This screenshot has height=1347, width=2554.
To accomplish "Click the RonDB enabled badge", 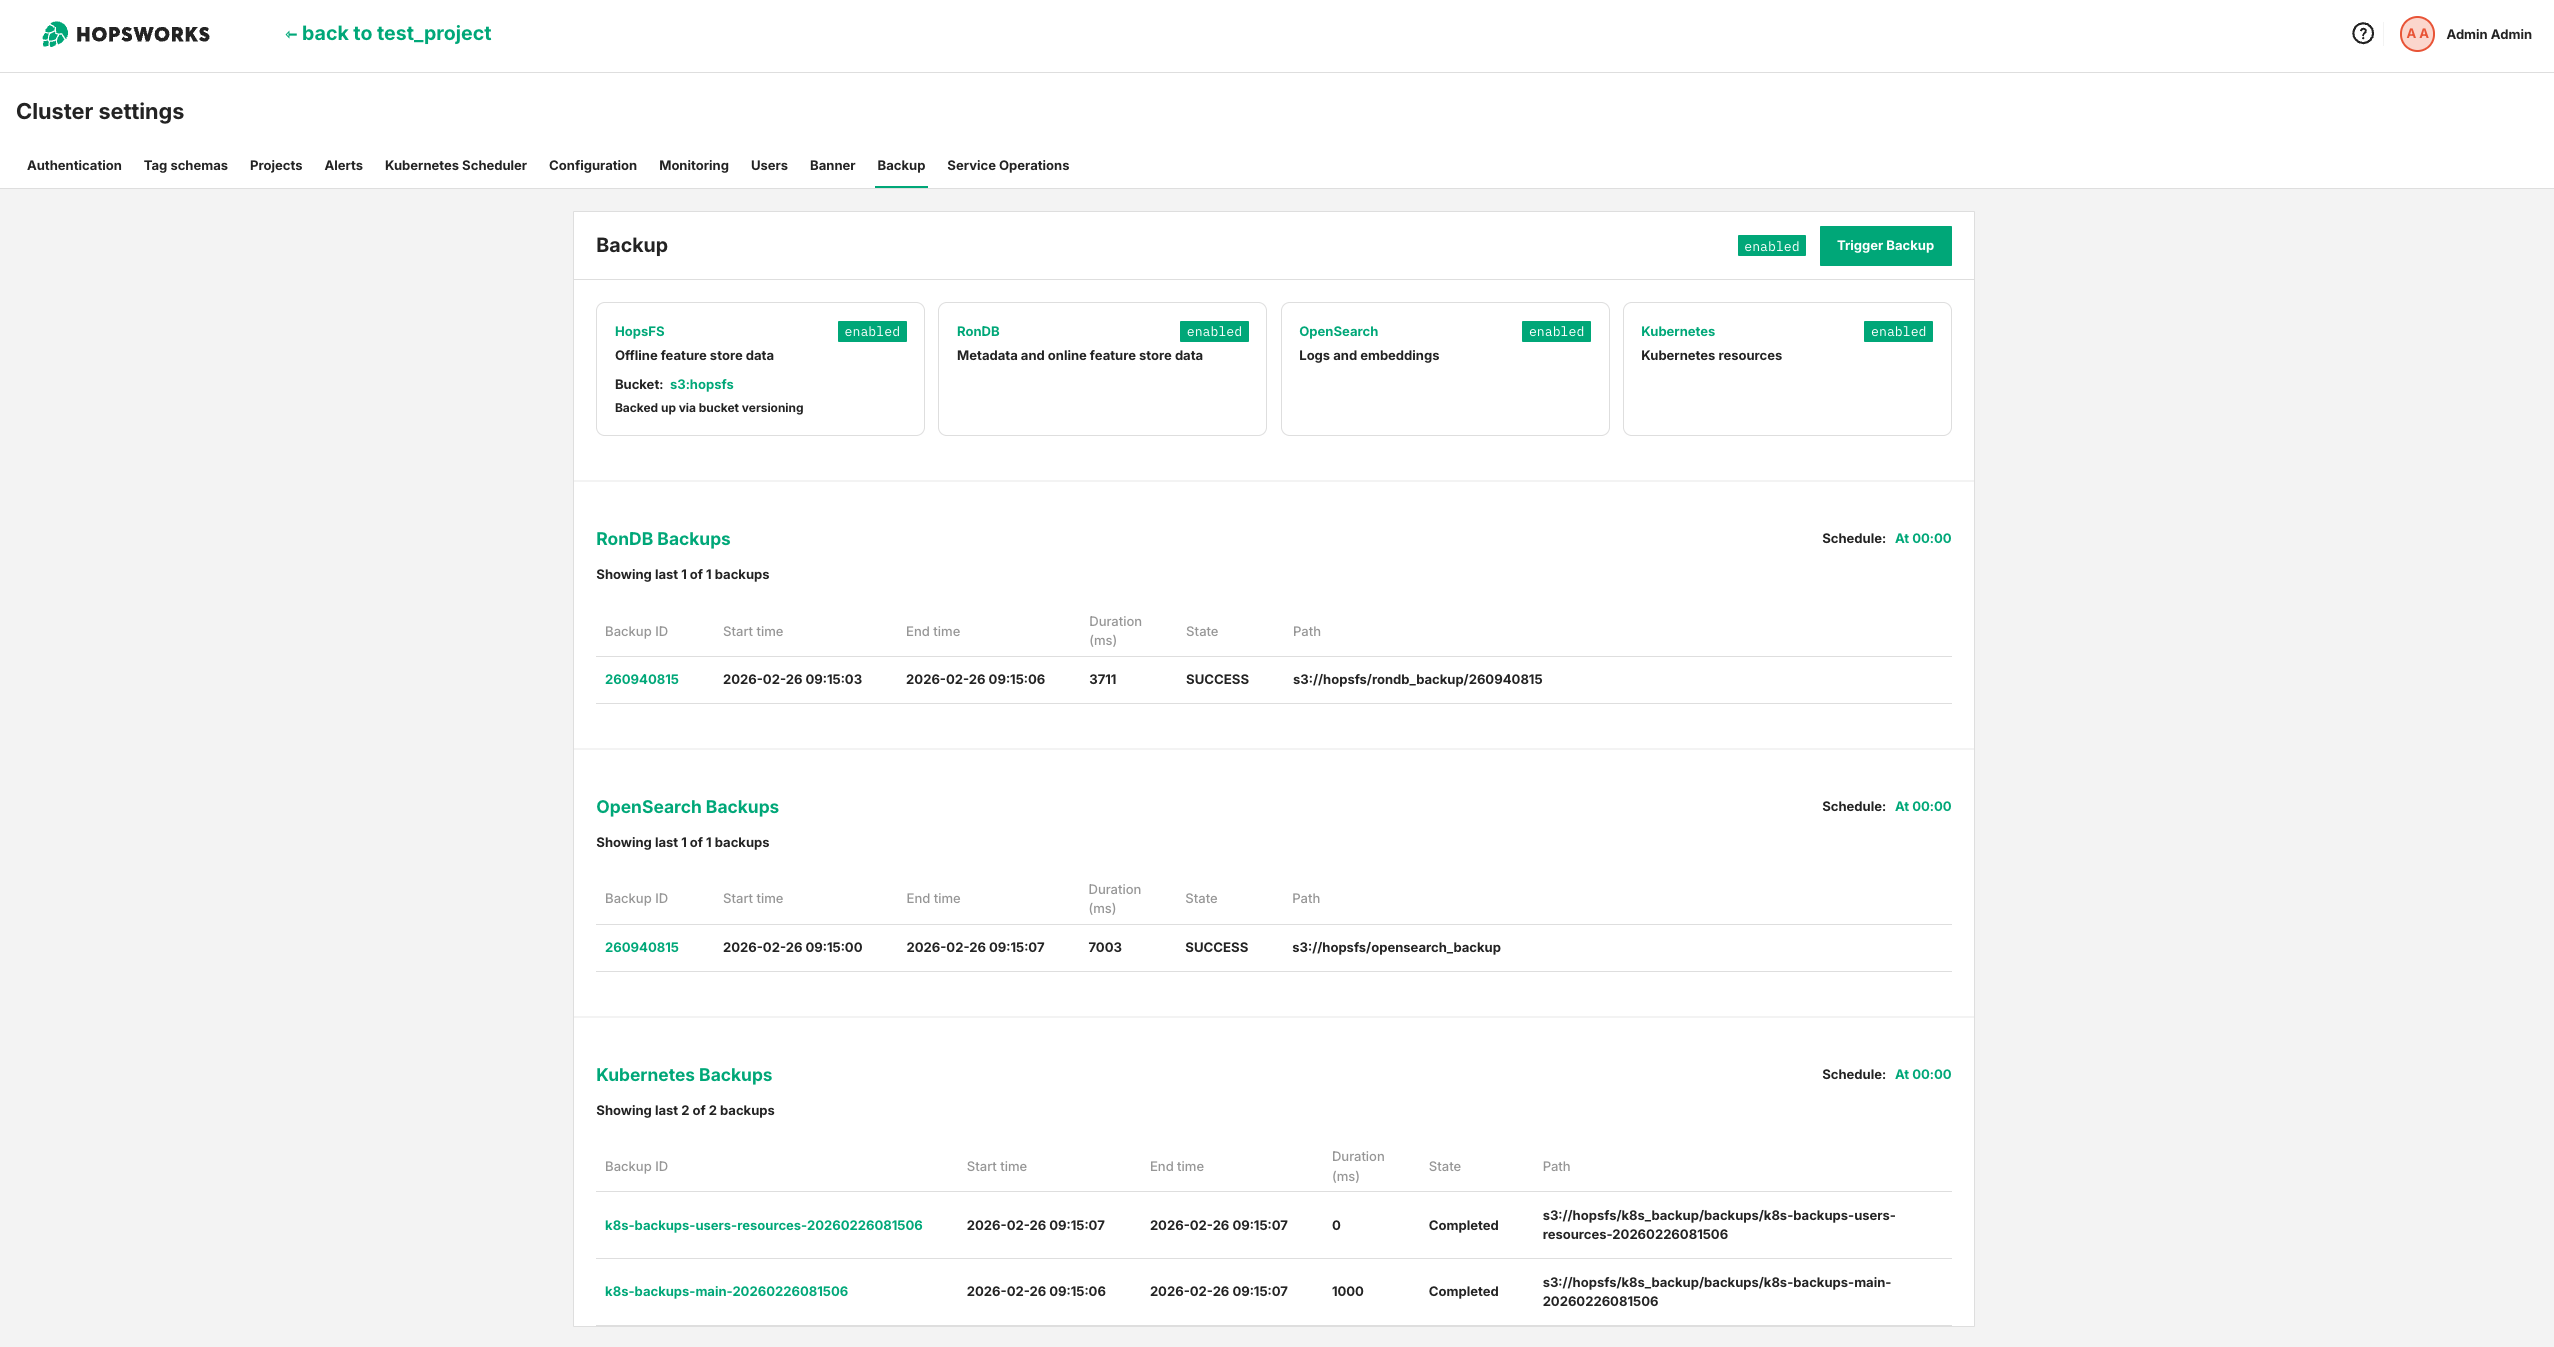I will point(1214,332).
